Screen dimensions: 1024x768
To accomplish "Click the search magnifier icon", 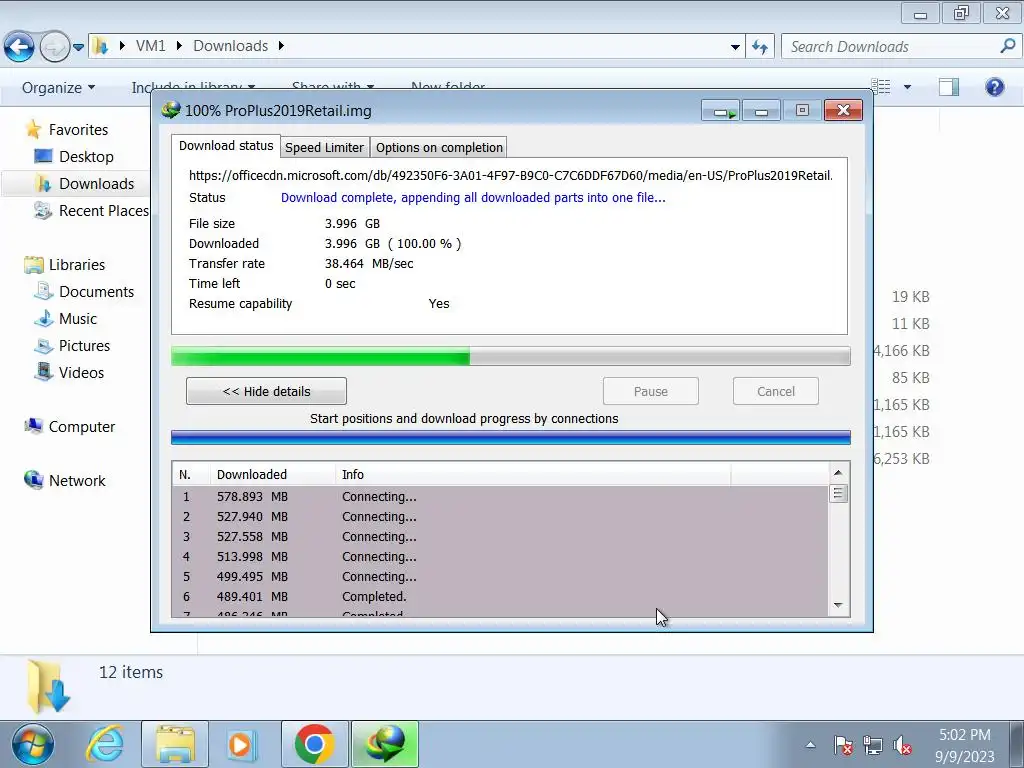I will tap(1008, 46).
